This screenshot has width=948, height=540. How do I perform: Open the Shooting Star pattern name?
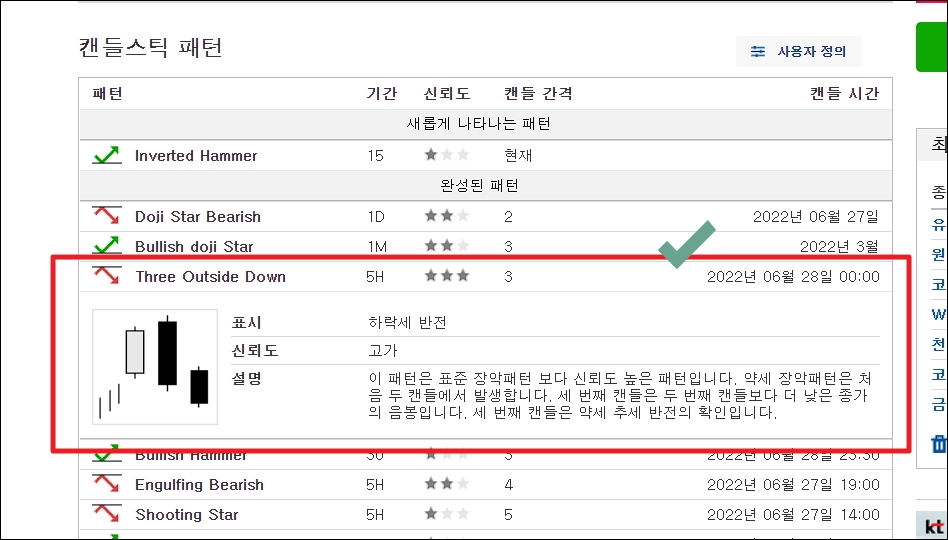point(187,515)
